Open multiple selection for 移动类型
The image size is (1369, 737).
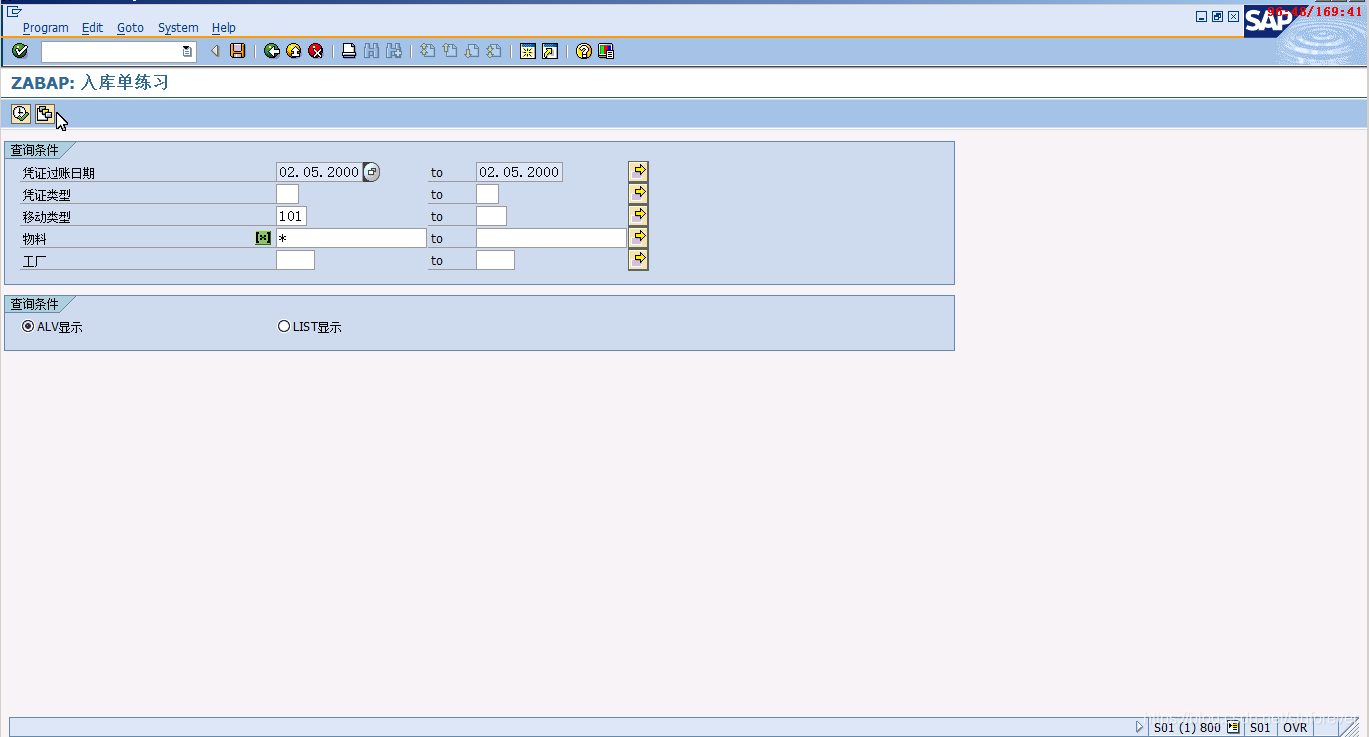click(638, 215)
